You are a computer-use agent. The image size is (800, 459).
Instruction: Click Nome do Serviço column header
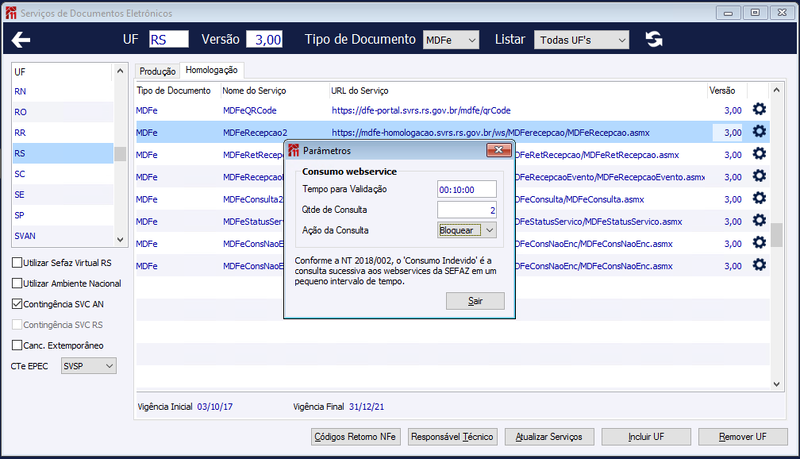254,90
